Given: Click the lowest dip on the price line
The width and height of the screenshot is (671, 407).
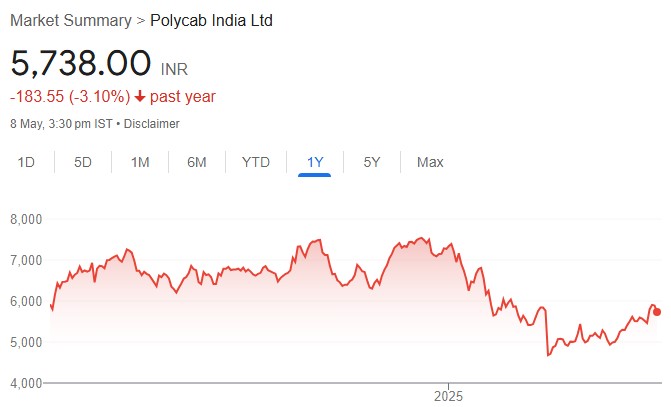Looking at the screenshot, I should tap(547, 355).
